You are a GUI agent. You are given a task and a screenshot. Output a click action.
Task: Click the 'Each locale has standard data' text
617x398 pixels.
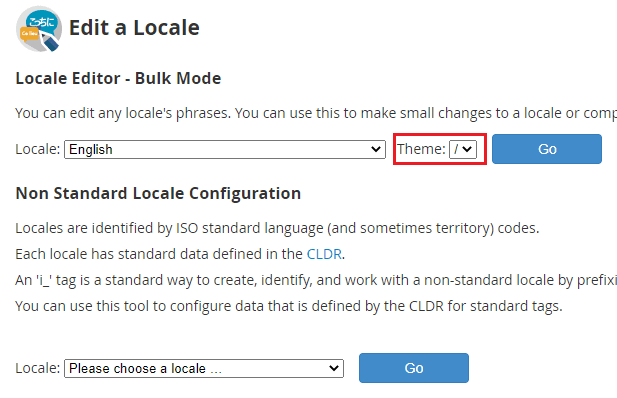[180, 254]
